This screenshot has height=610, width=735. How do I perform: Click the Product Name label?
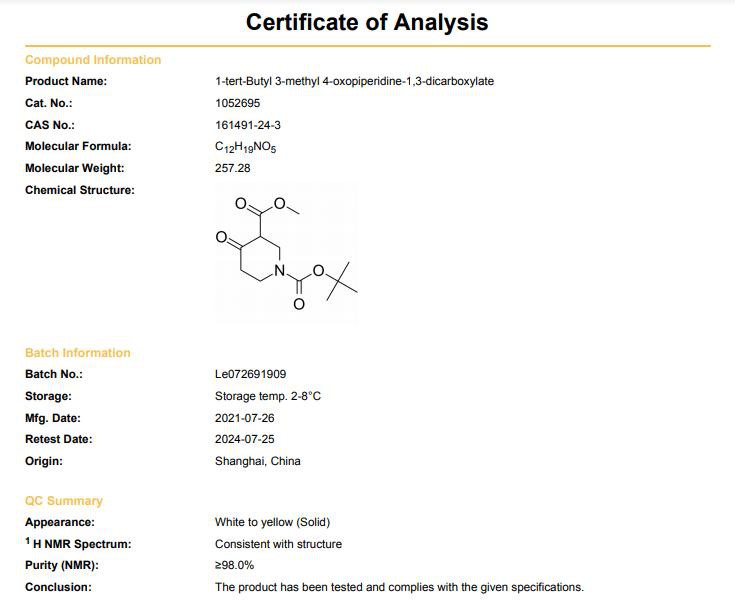pos(66,81)
